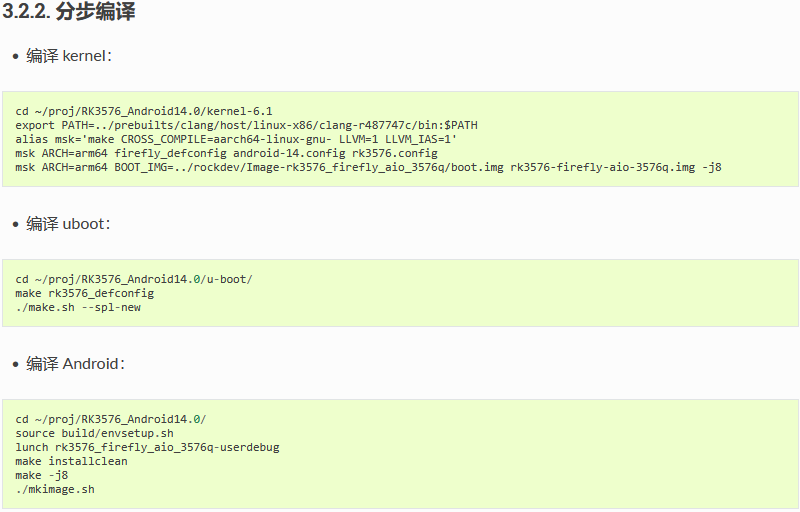Click the BOOT_IMG boot.img command line
This screenshot has width=800, height=512.
368,167
